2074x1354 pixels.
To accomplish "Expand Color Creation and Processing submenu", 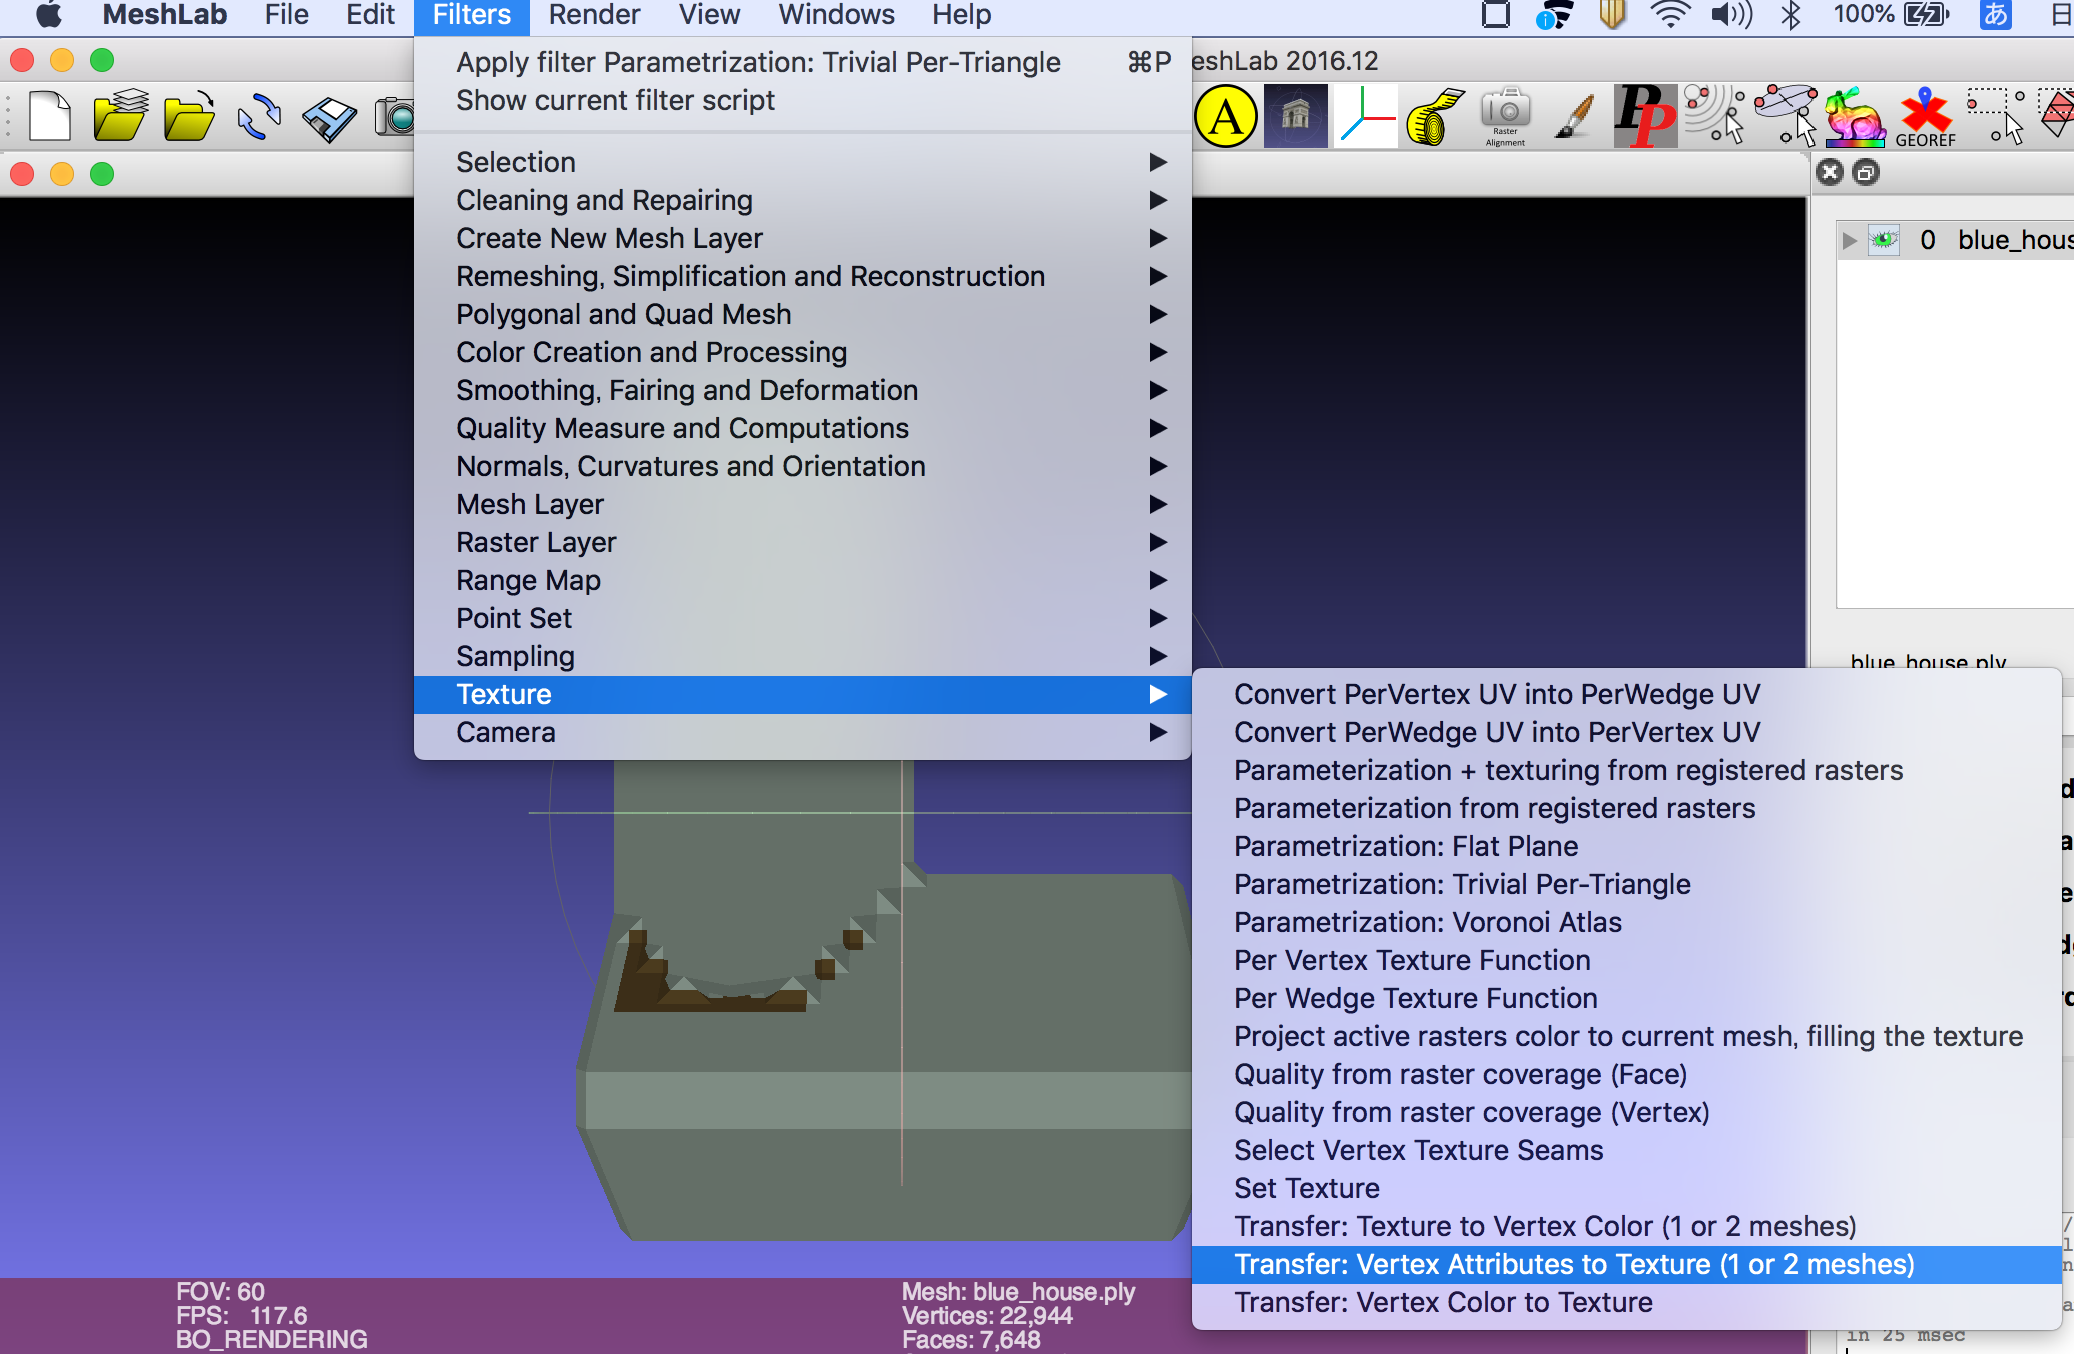I will (802, 352).
